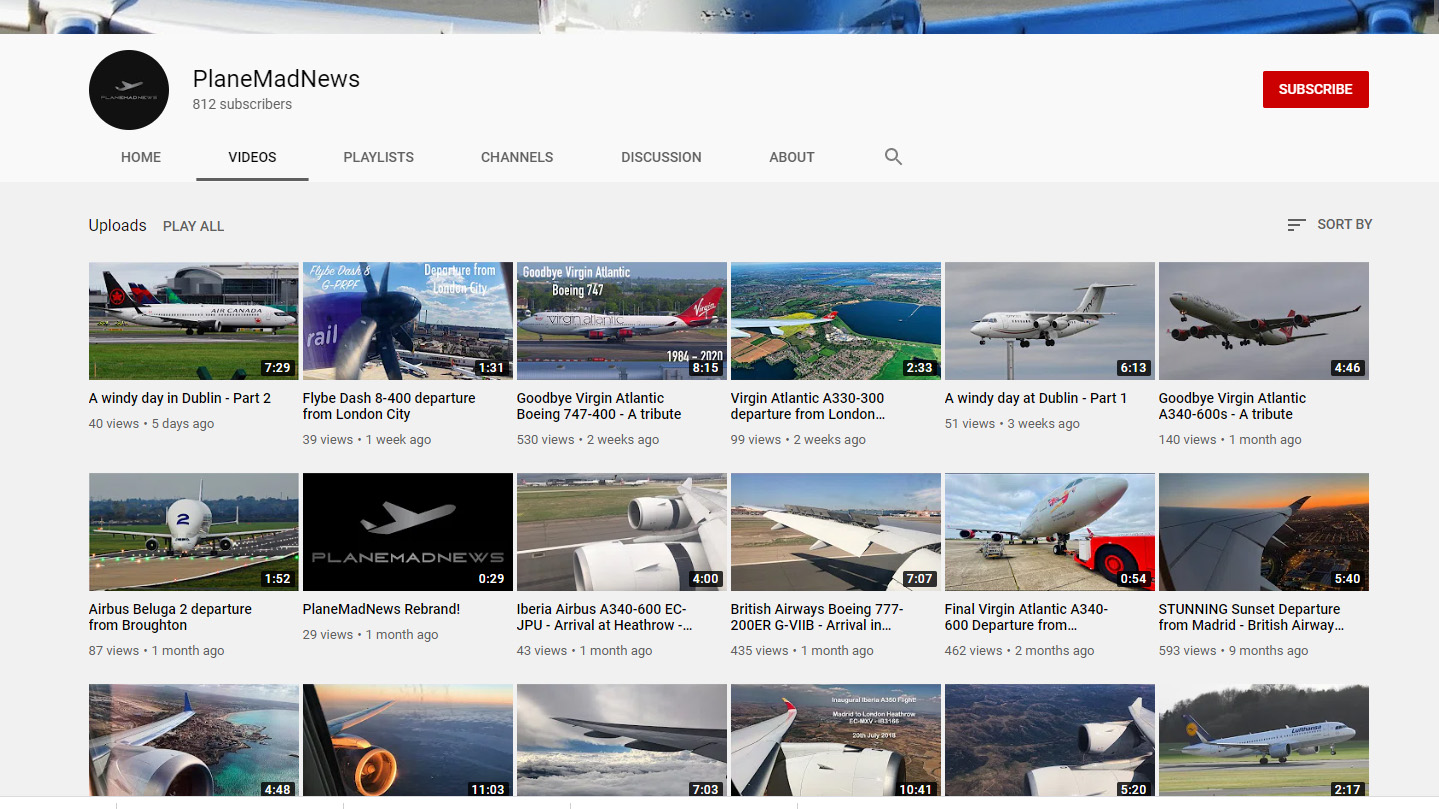
Task: Click the Sort By lines icon
Action: point(1296,225)
